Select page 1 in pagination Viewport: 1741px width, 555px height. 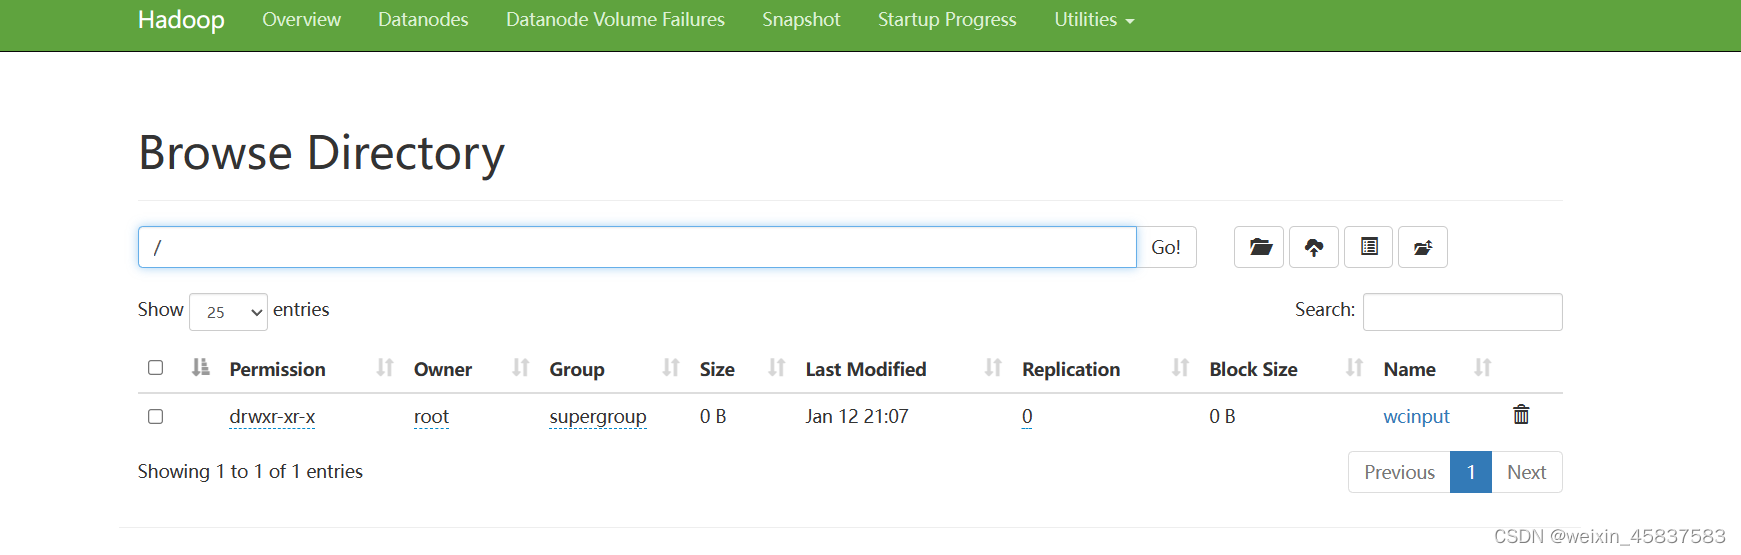click(1471, 472)
